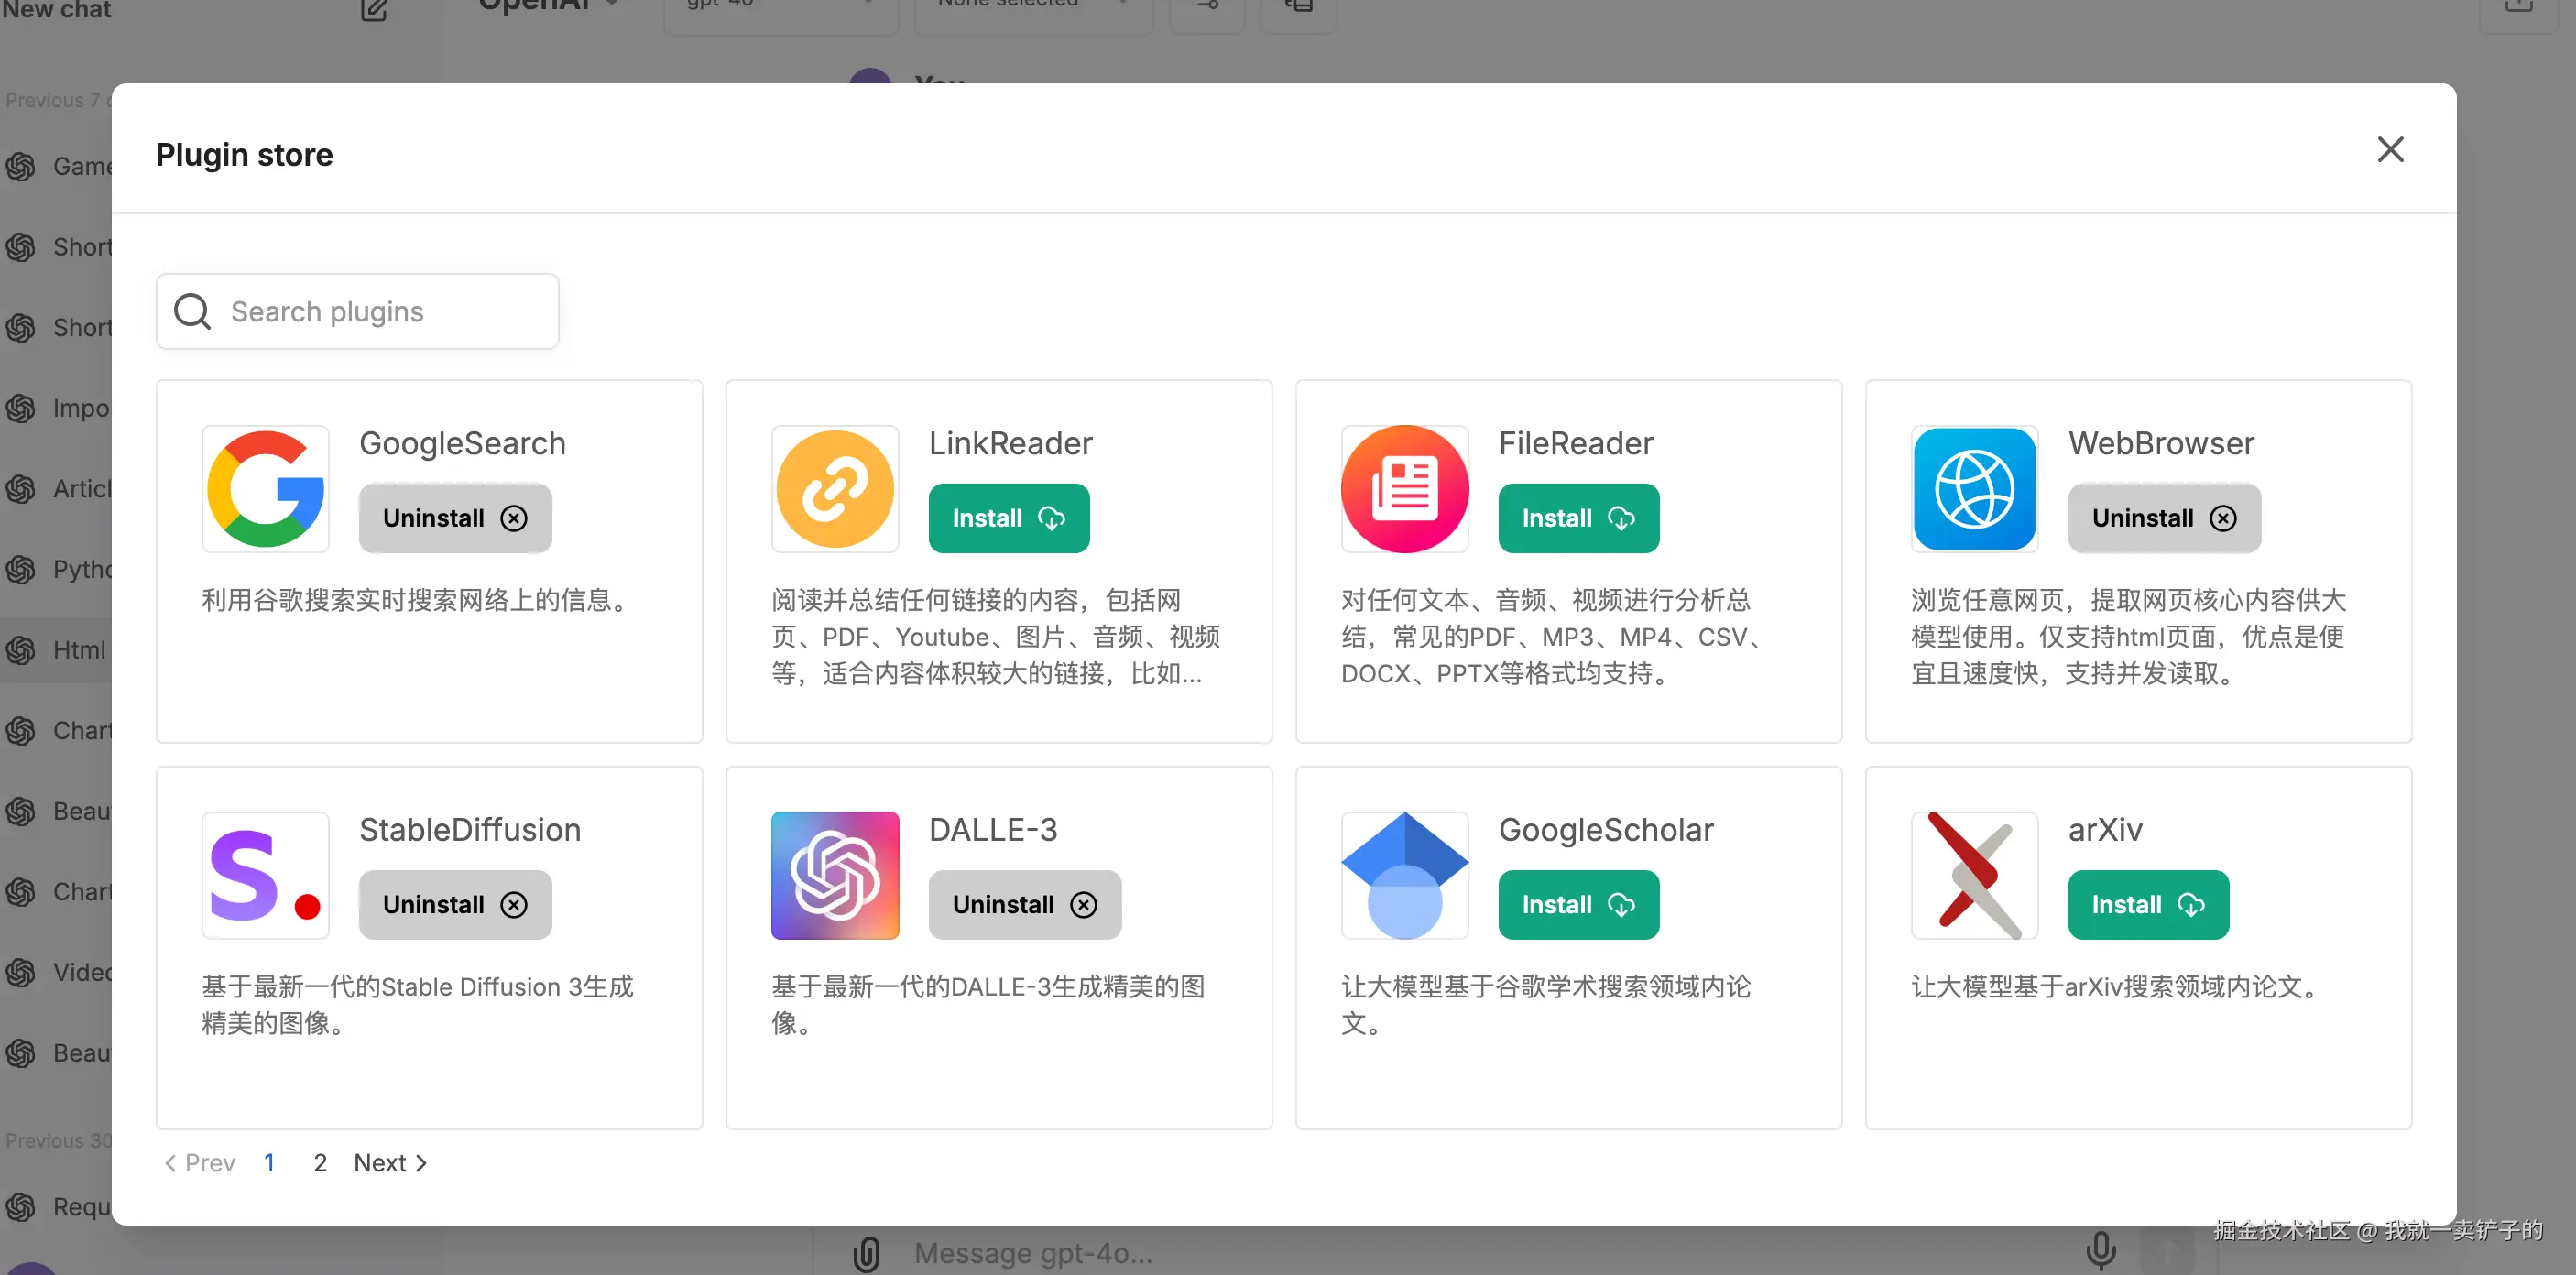
Task: Click the GoogleSearch plugin logo
Action: coord(265,489)
